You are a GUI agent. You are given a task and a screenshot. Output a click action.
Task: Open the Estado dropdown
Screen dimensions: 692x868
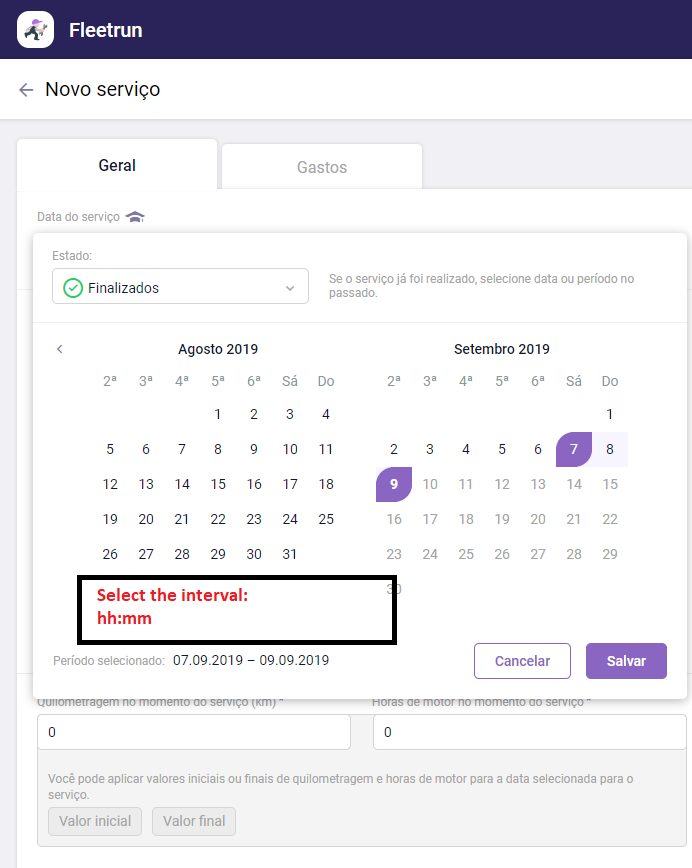pos(180,287)
